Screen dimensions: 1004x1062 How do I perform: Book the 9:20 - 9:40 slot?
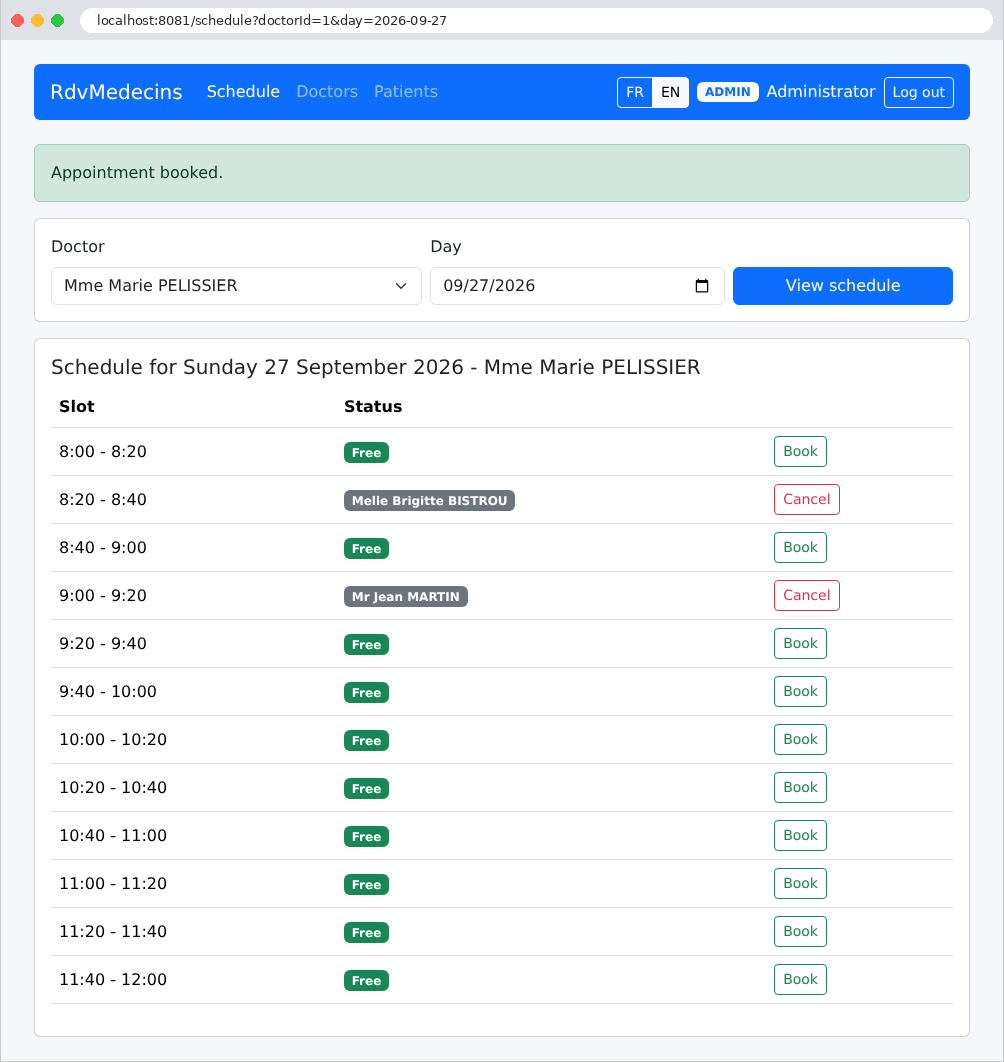800,643
